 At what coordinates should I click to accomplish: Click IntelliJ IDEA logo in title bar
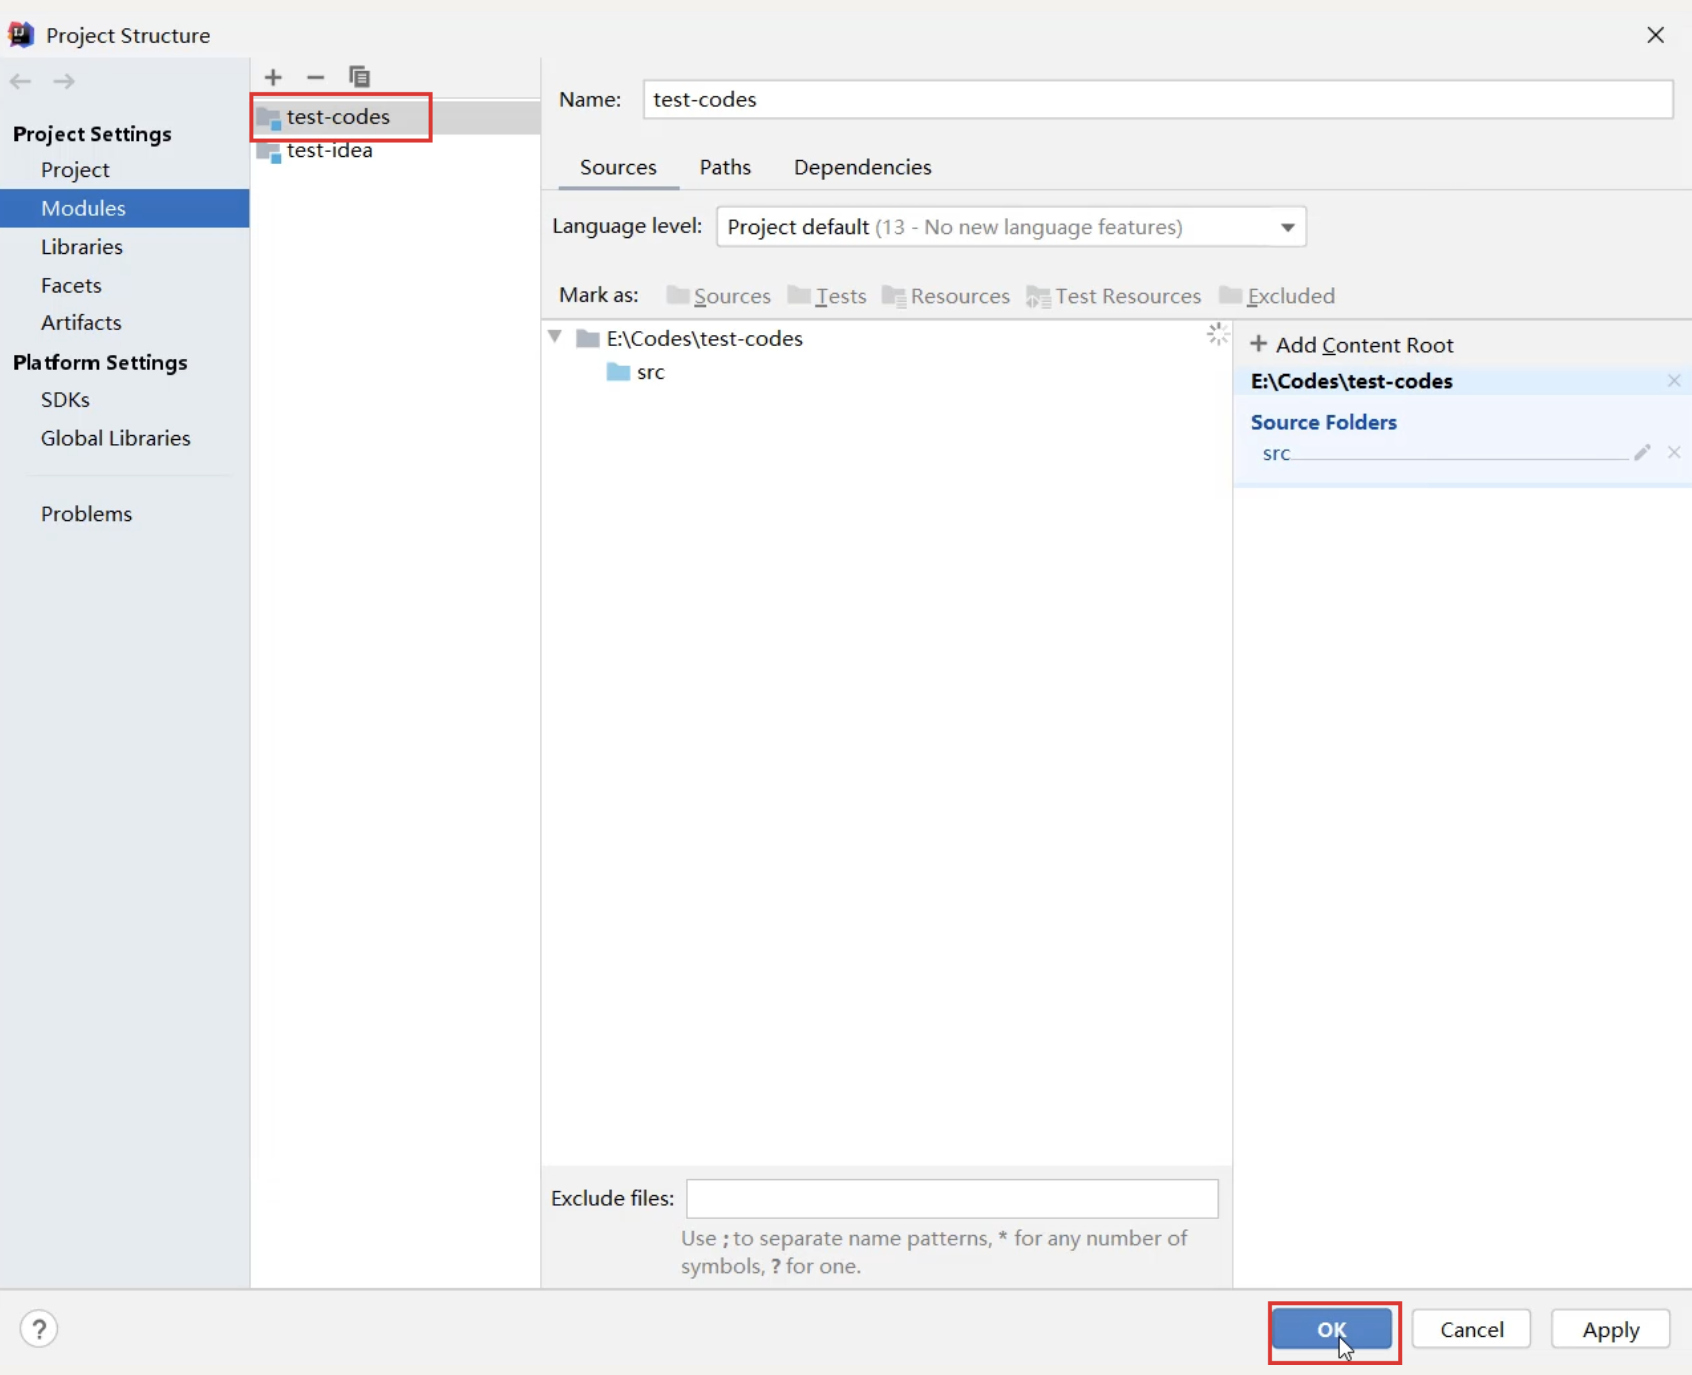[x=21, y=35]
